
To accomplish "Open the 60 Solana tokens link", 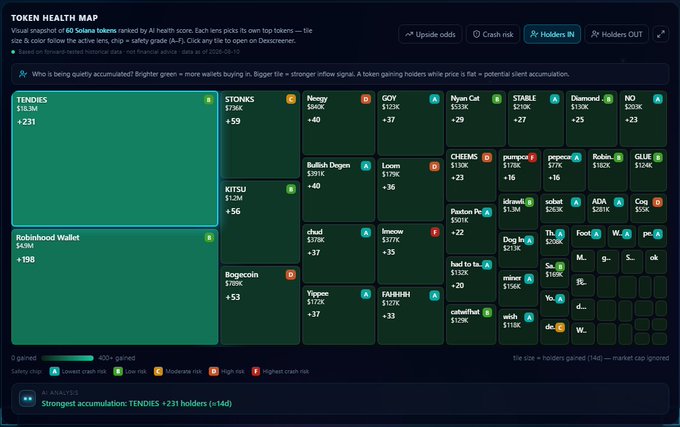I will pos(91,31).
